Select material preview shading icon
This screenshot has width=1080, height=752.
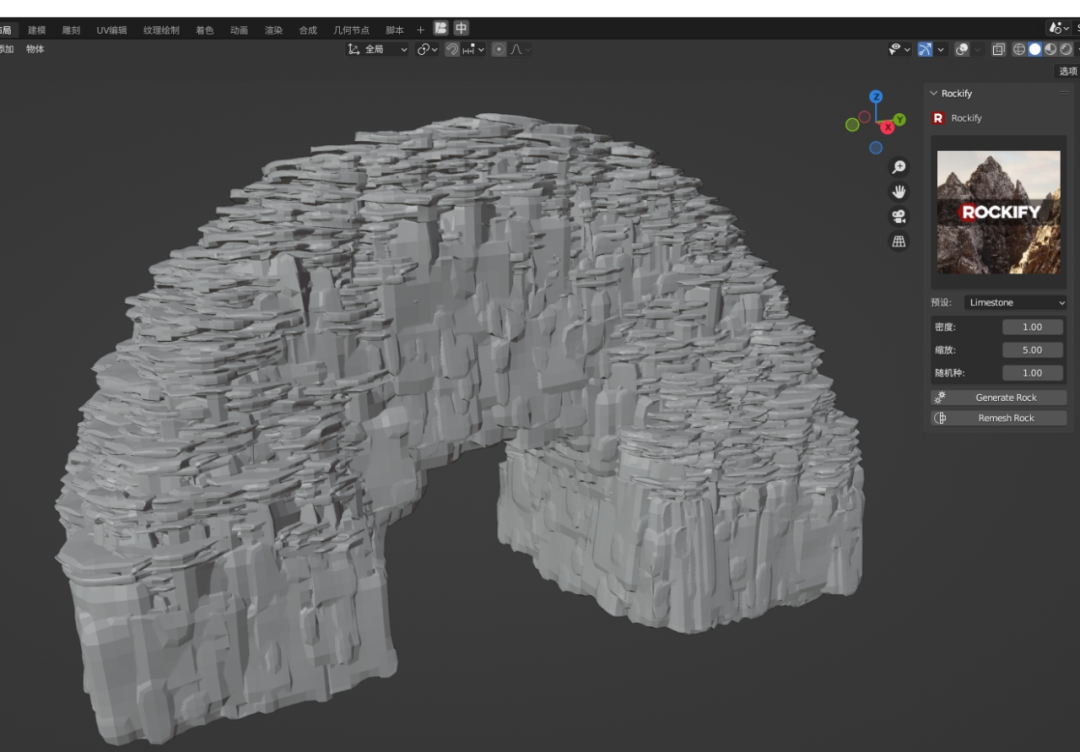pos(1050,49)
